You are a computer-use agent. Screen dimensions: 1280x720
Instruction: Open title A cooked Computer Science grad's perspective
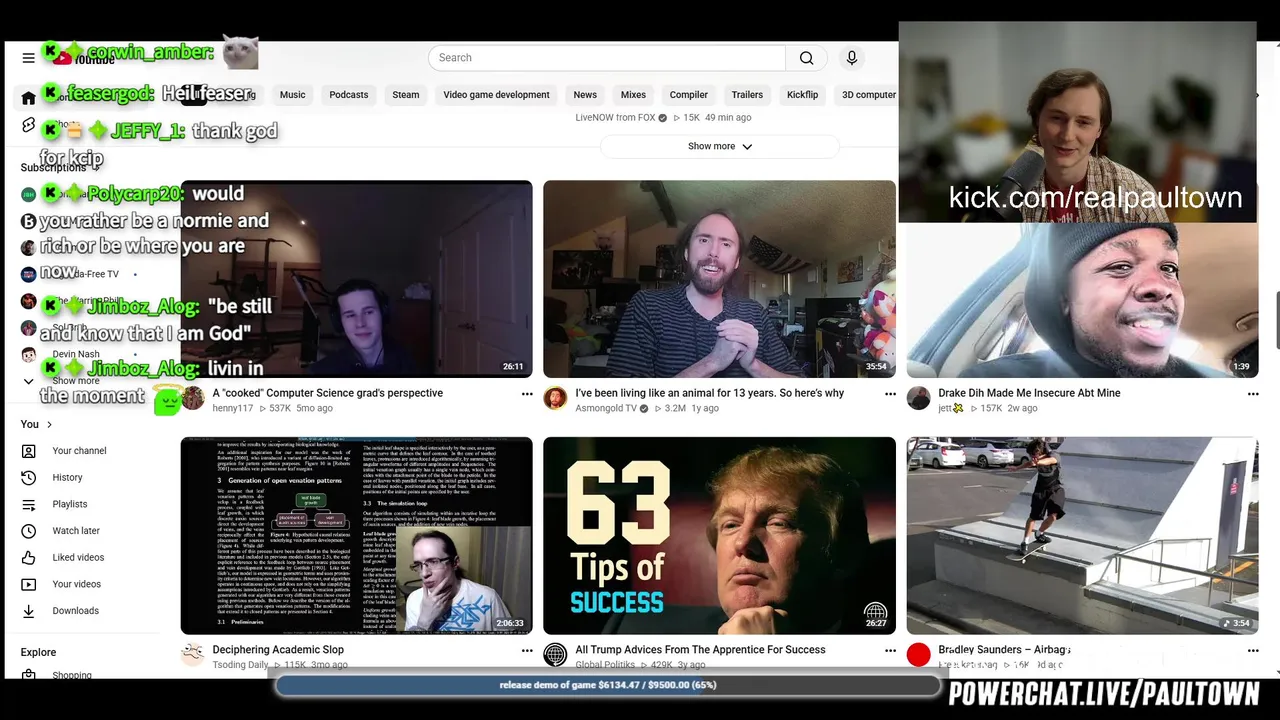point(327,393)
